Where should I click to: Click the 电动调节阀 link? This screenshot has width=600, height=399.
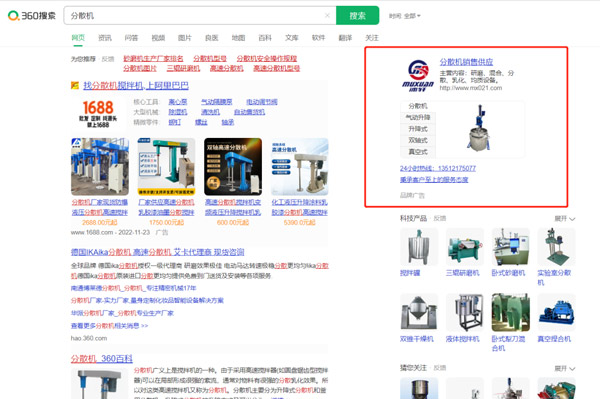(x=262, y=102)
